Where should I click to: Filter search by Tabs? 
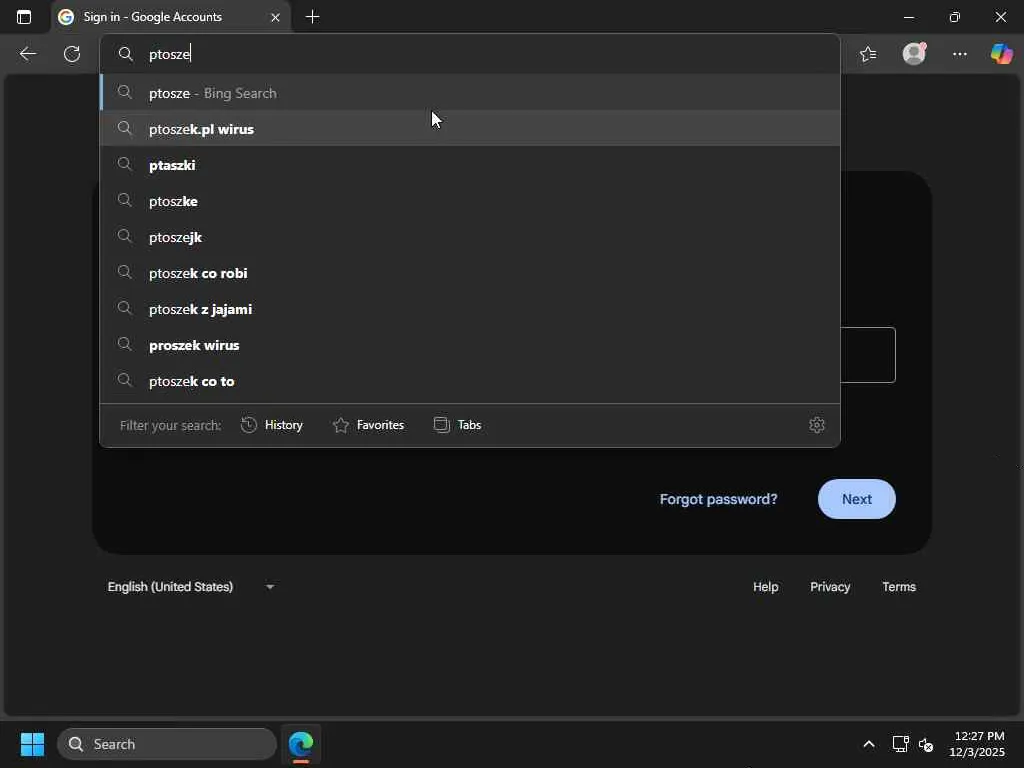point(457,425)
